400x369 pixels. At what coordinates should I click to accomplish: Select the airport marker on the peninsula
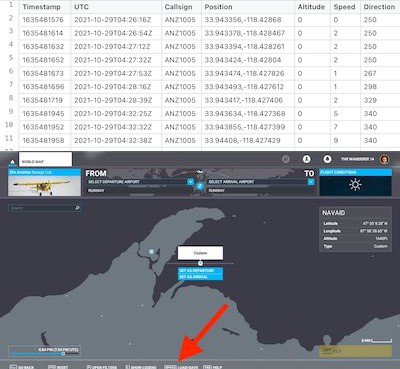(151, 251)
